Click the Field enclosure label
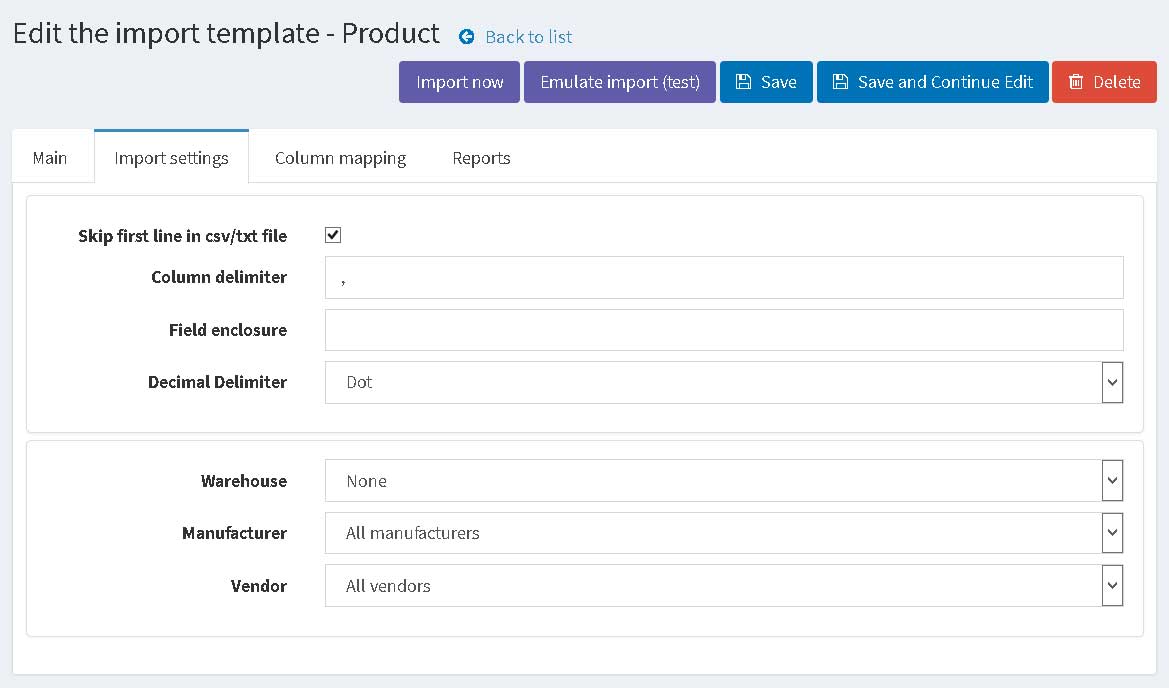 (228, 330)
